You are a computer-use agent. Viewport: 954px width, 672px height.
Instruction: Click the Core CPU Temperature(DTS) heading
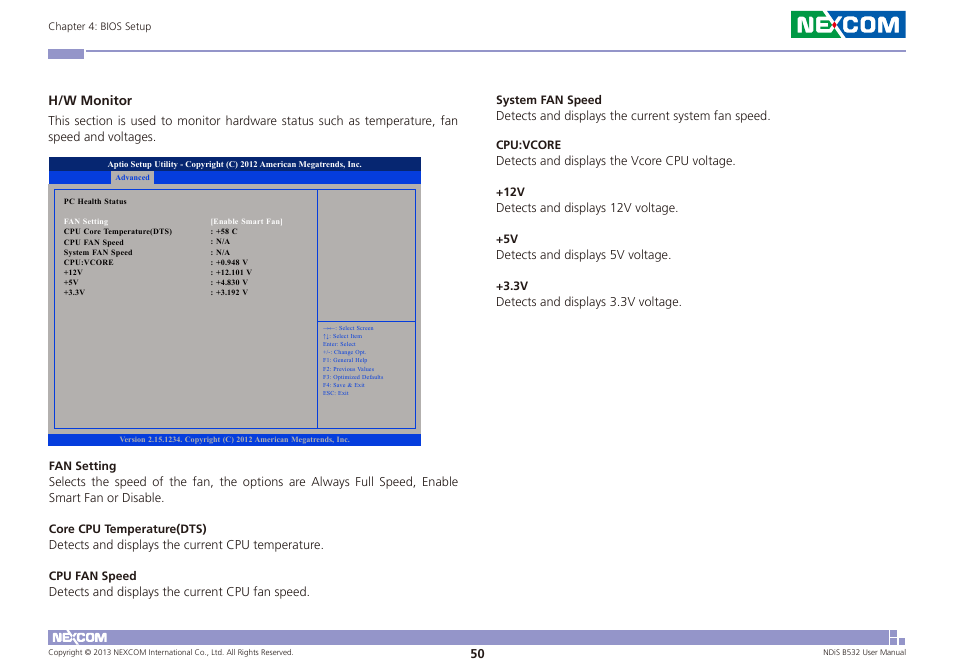(x=127, y=529)
